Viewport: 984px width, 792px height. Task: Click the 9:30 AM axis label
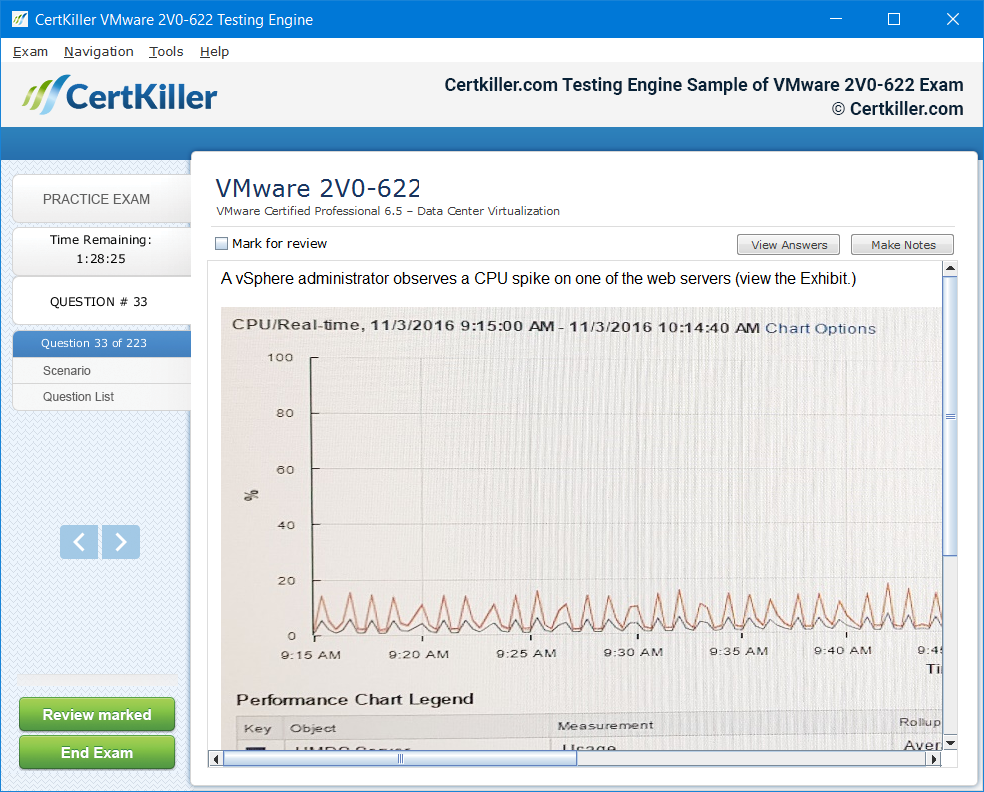633,653
